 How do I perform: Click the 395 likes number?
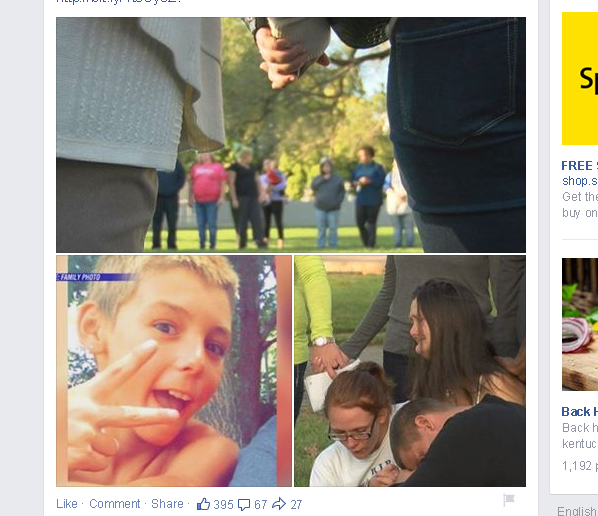click(x=223, y=505)
